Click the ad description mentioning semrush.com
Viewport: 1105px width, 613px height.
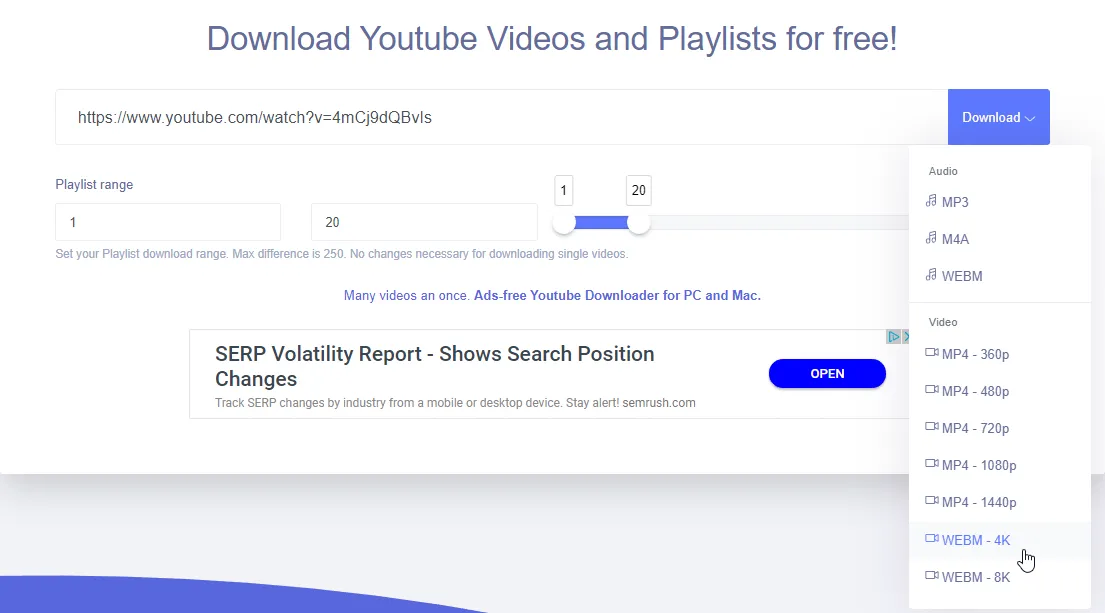pos(455,403)
